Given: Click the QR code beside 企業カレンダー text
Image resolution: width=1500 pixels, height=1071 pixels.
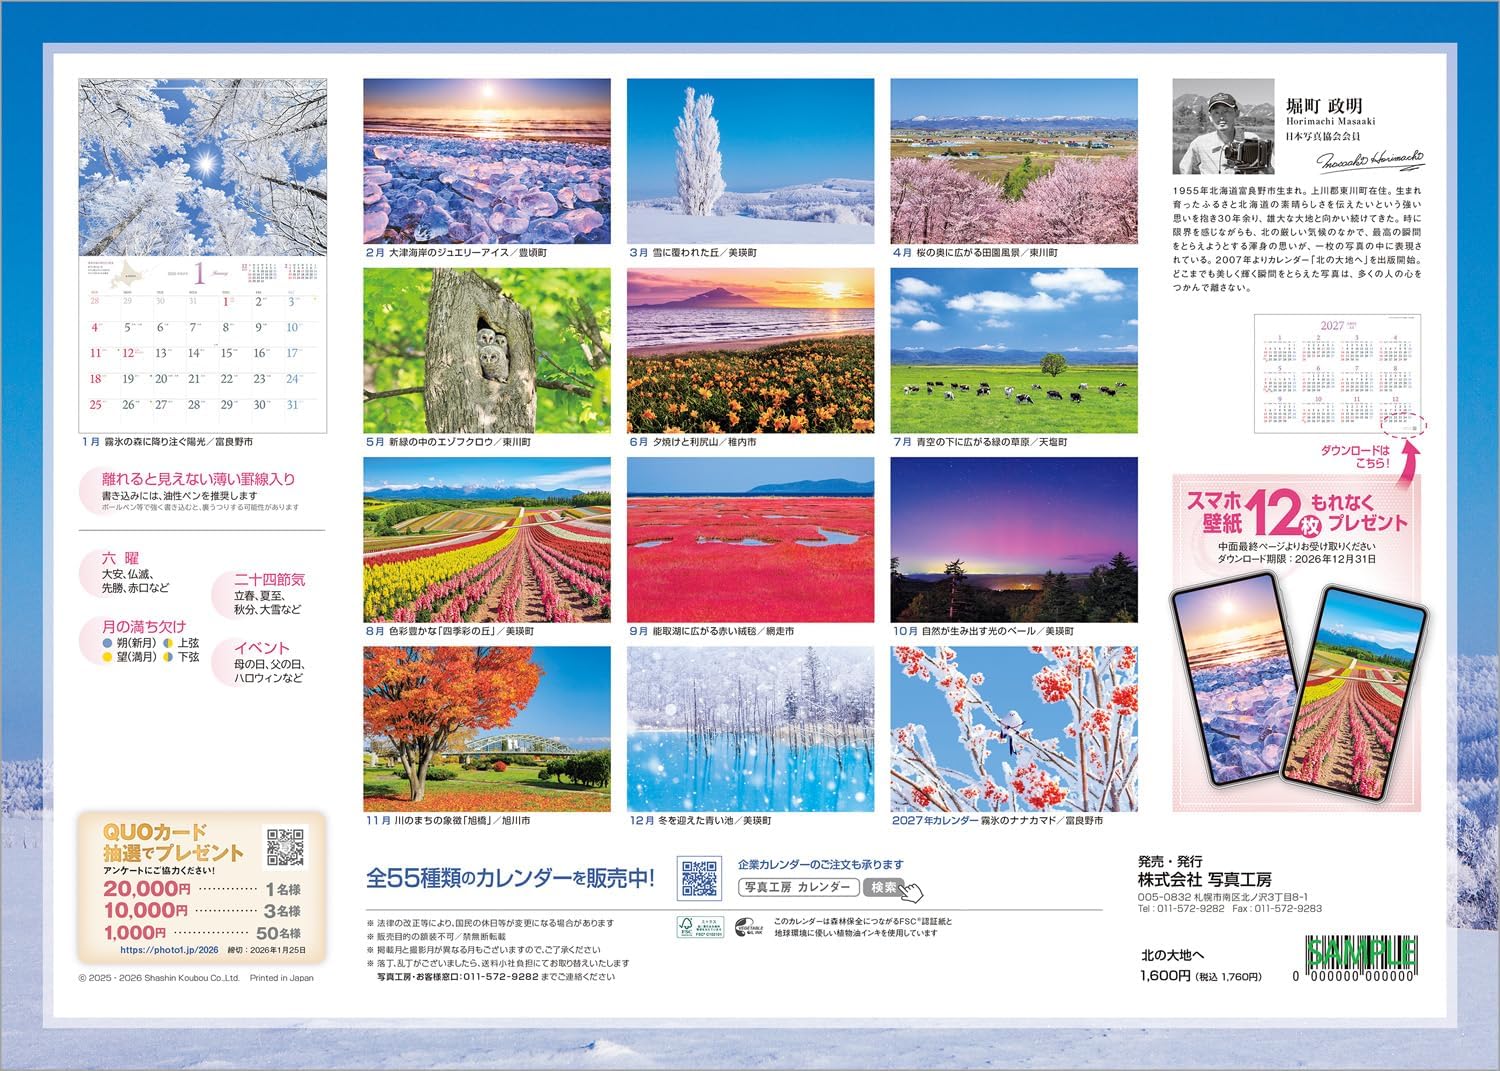Looking at the screenshot, I should click(700, 877).
